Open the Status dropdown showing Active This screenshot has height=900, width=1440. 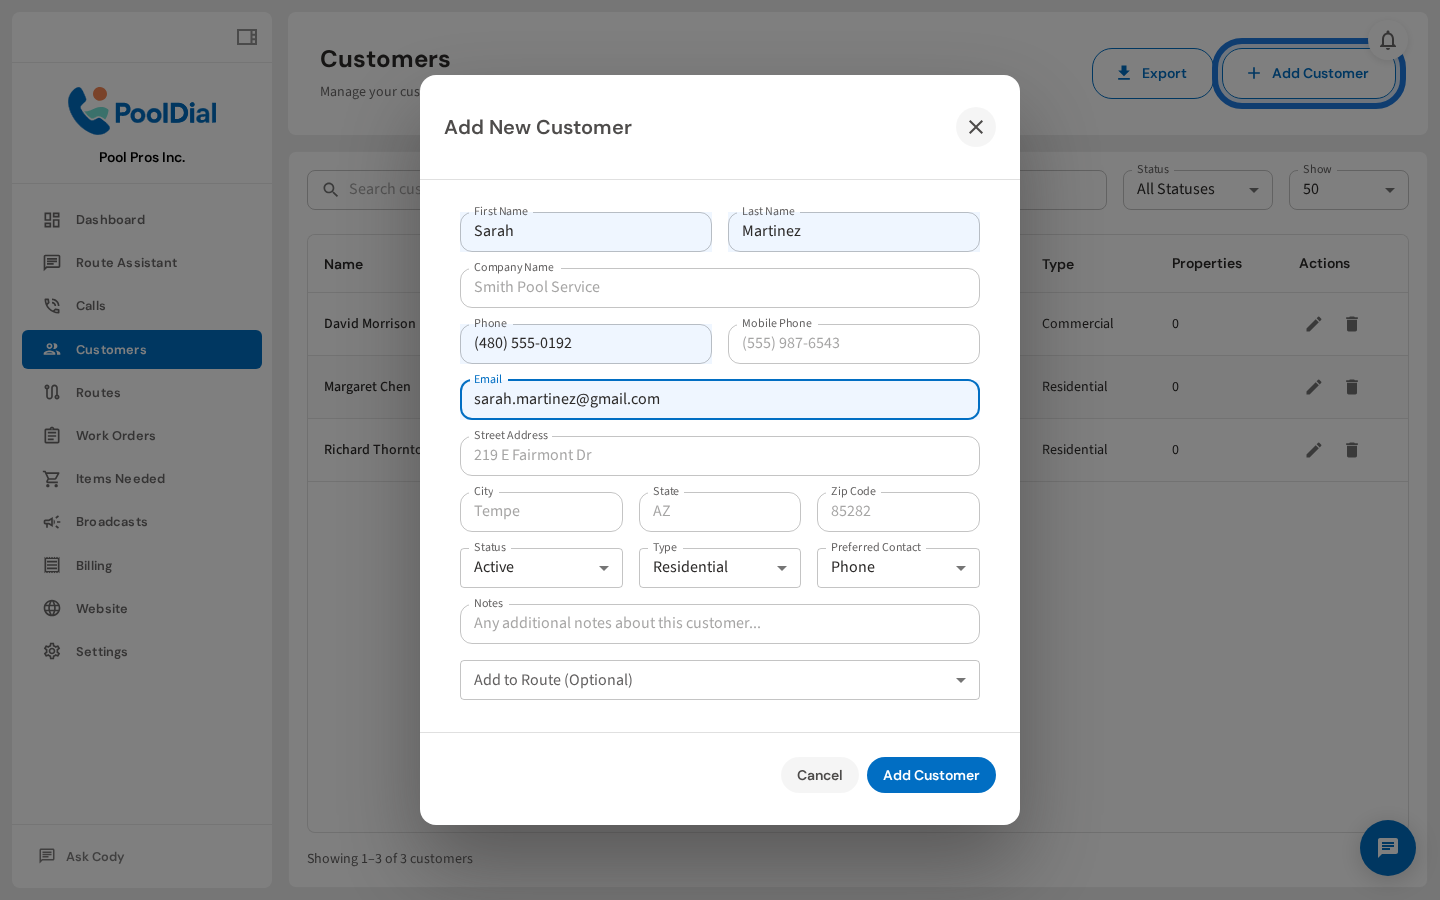click(x=541, y=567)
